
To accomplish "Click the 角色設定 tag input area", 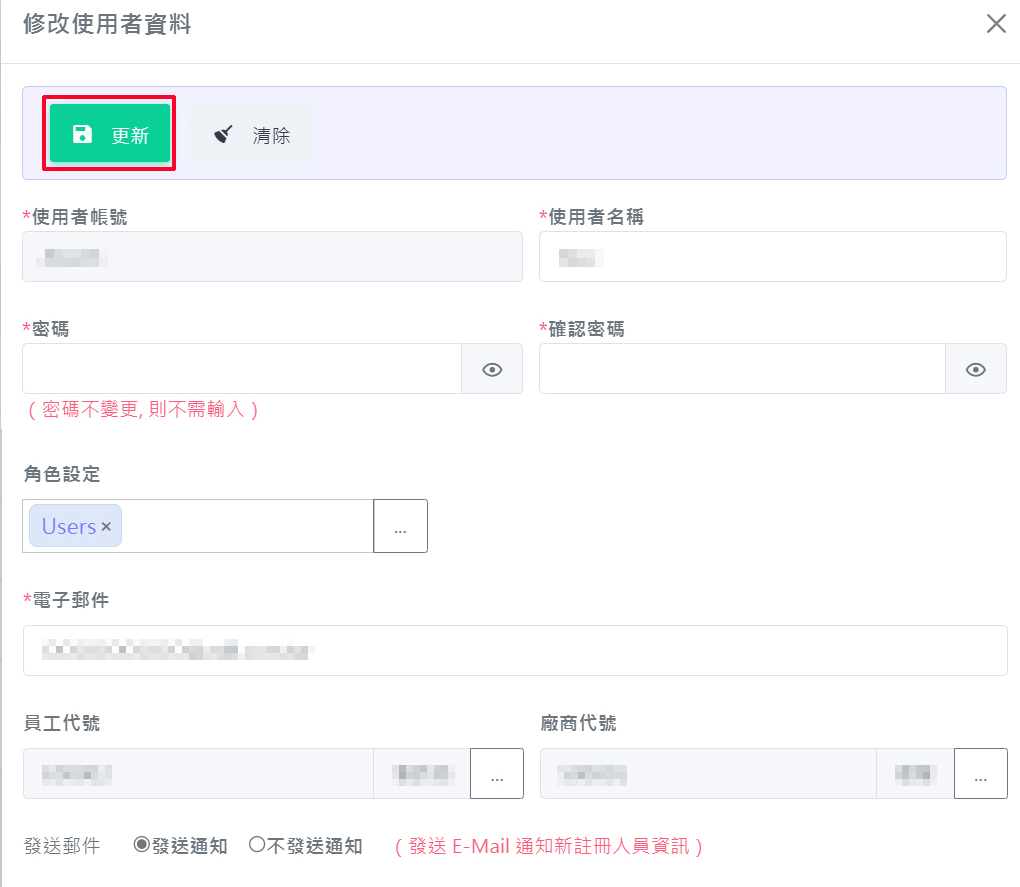I will (245, 526).
